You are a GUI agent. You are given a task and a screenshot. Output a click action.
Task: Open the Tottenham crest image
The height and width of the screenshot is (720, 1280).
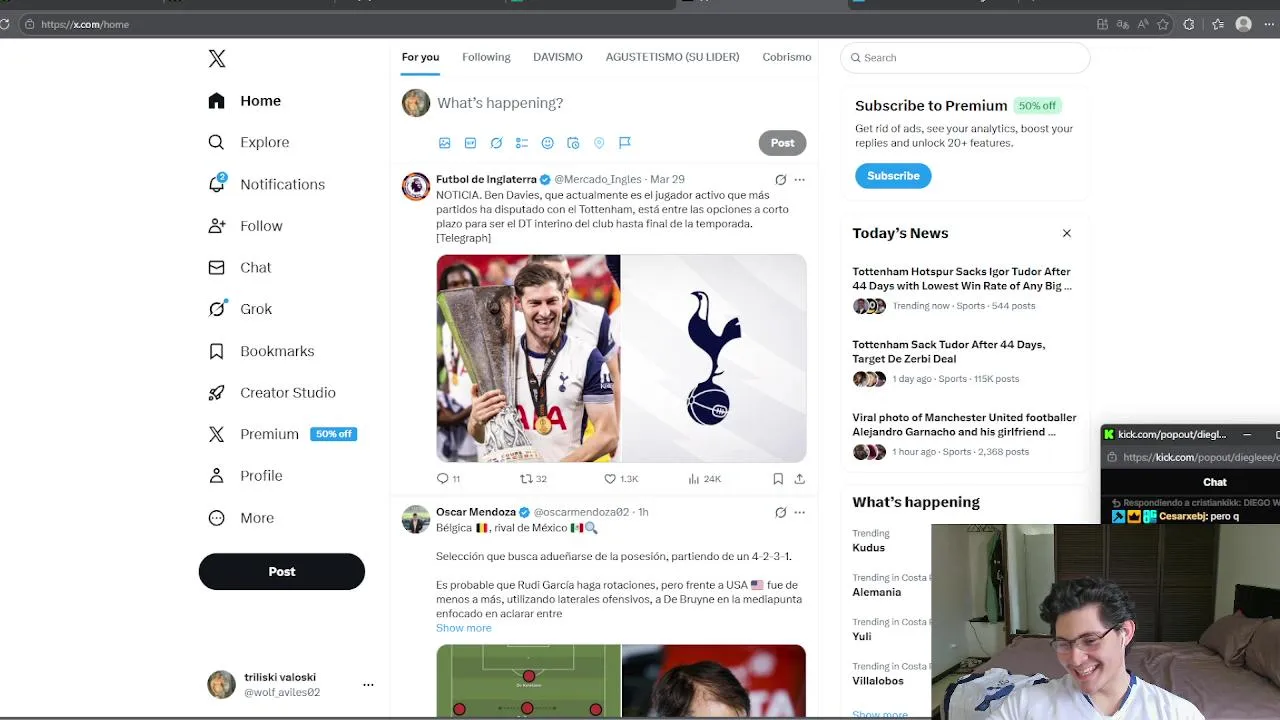coord(714,358)
